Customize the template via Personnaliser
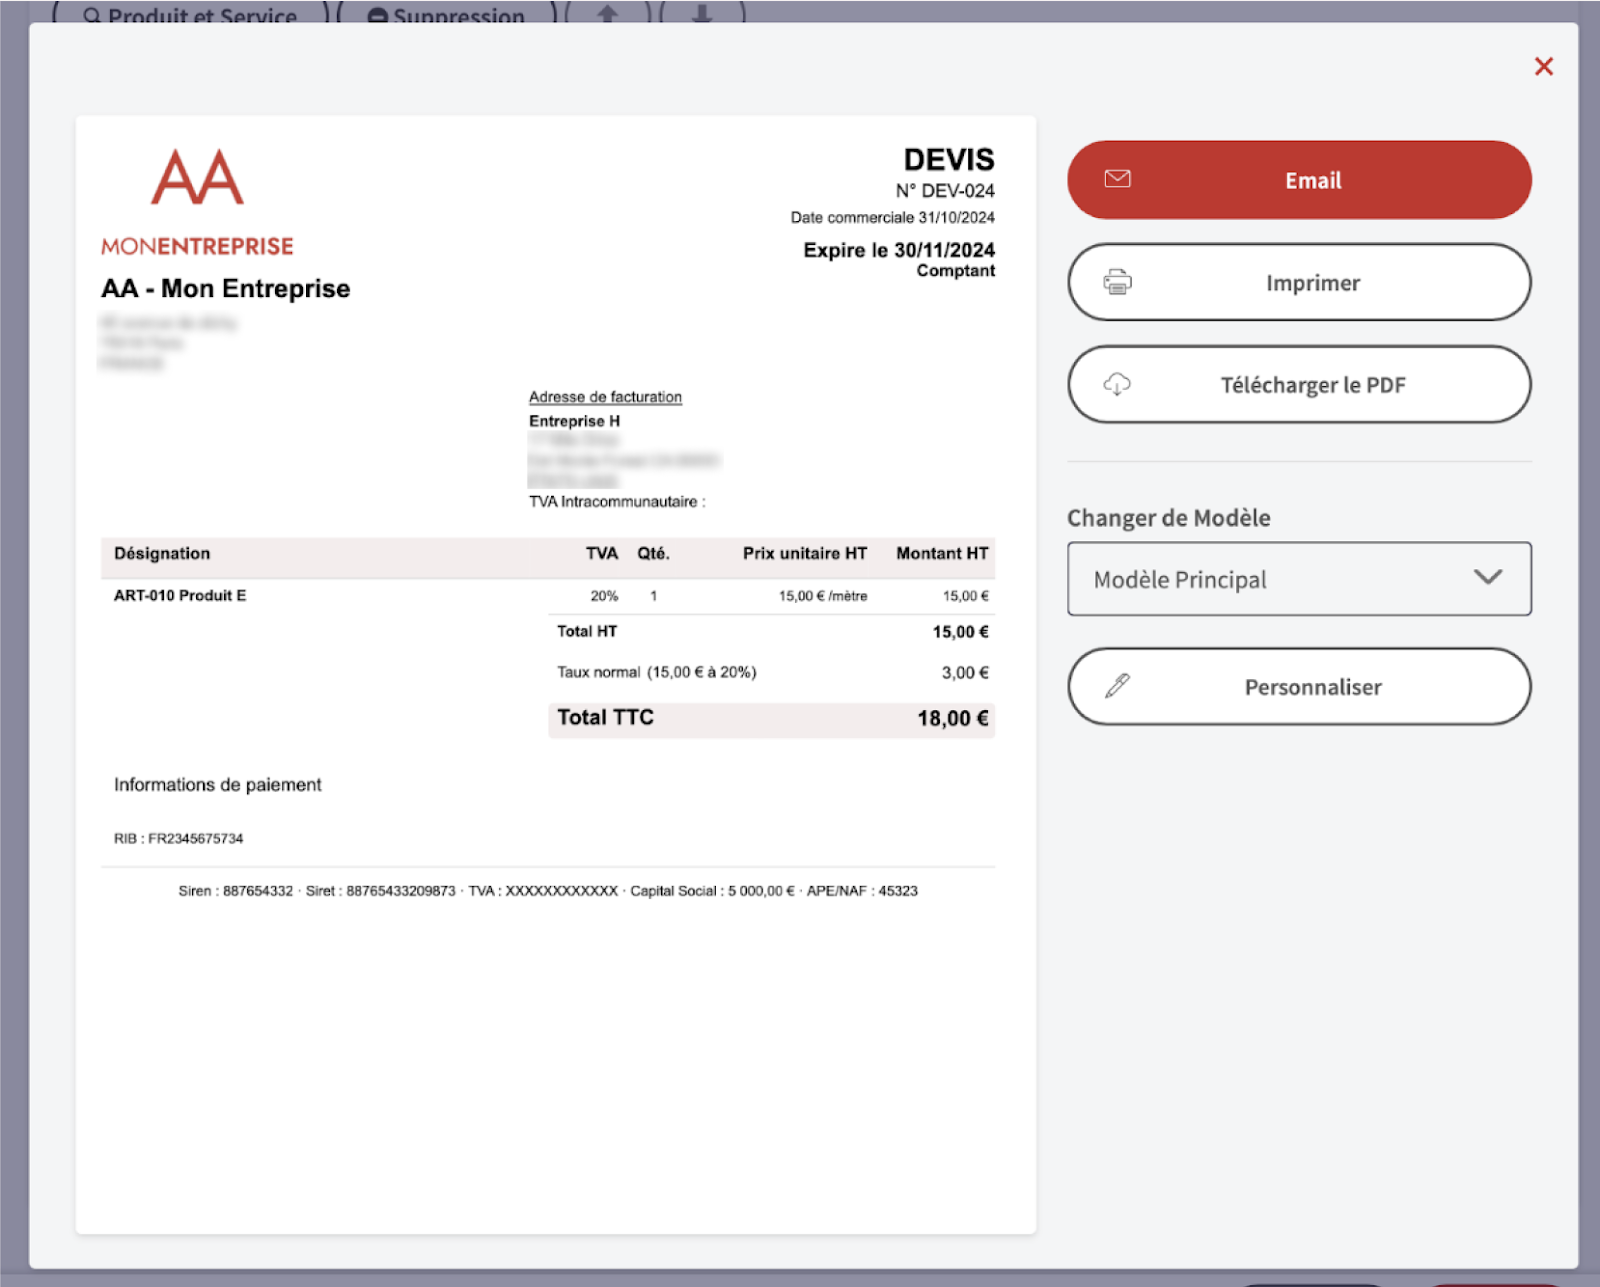1600x1287 pixels. (1299, 686)
